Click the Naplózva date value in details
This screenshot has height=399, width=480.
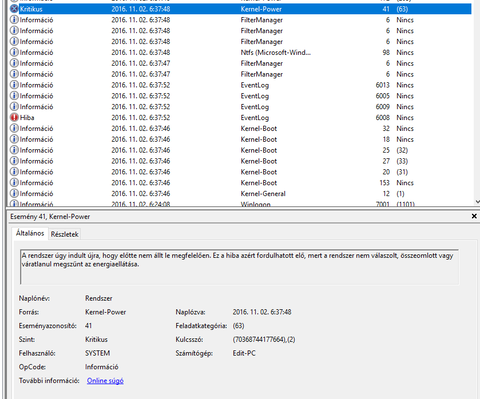(262, 312)
